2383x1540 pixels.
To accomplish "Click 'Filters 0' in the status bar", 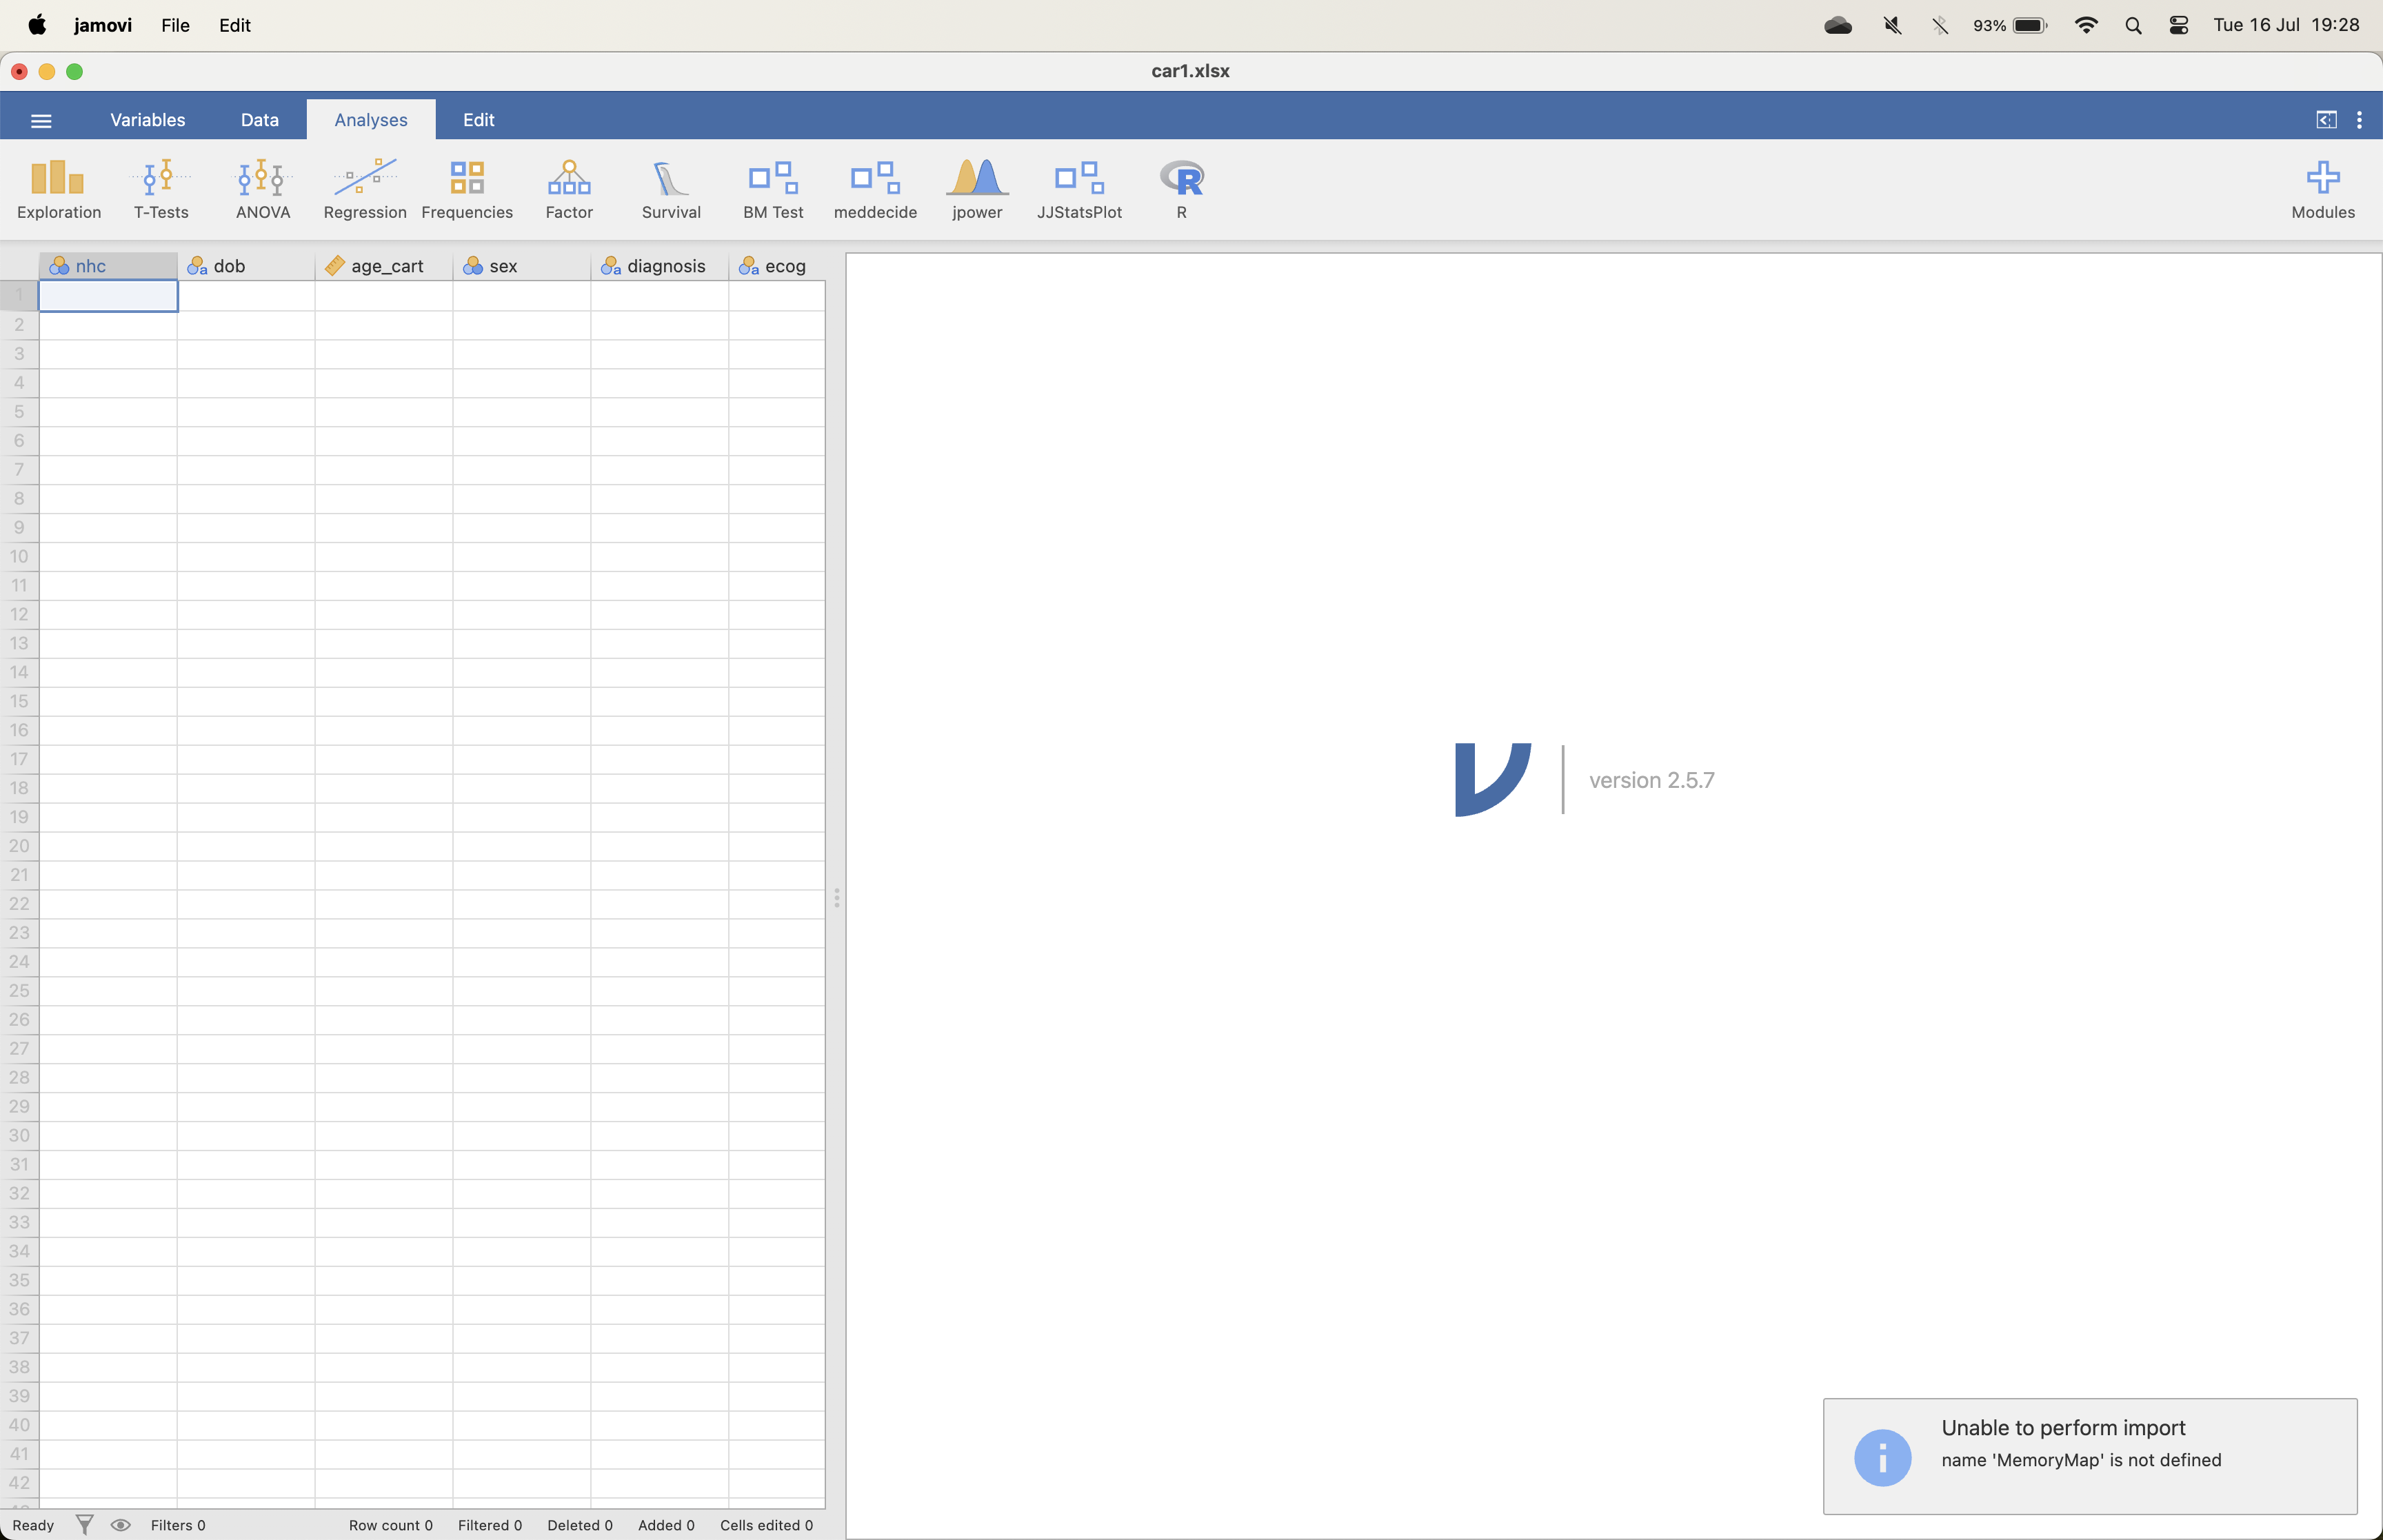I will tap(178, 1525).
